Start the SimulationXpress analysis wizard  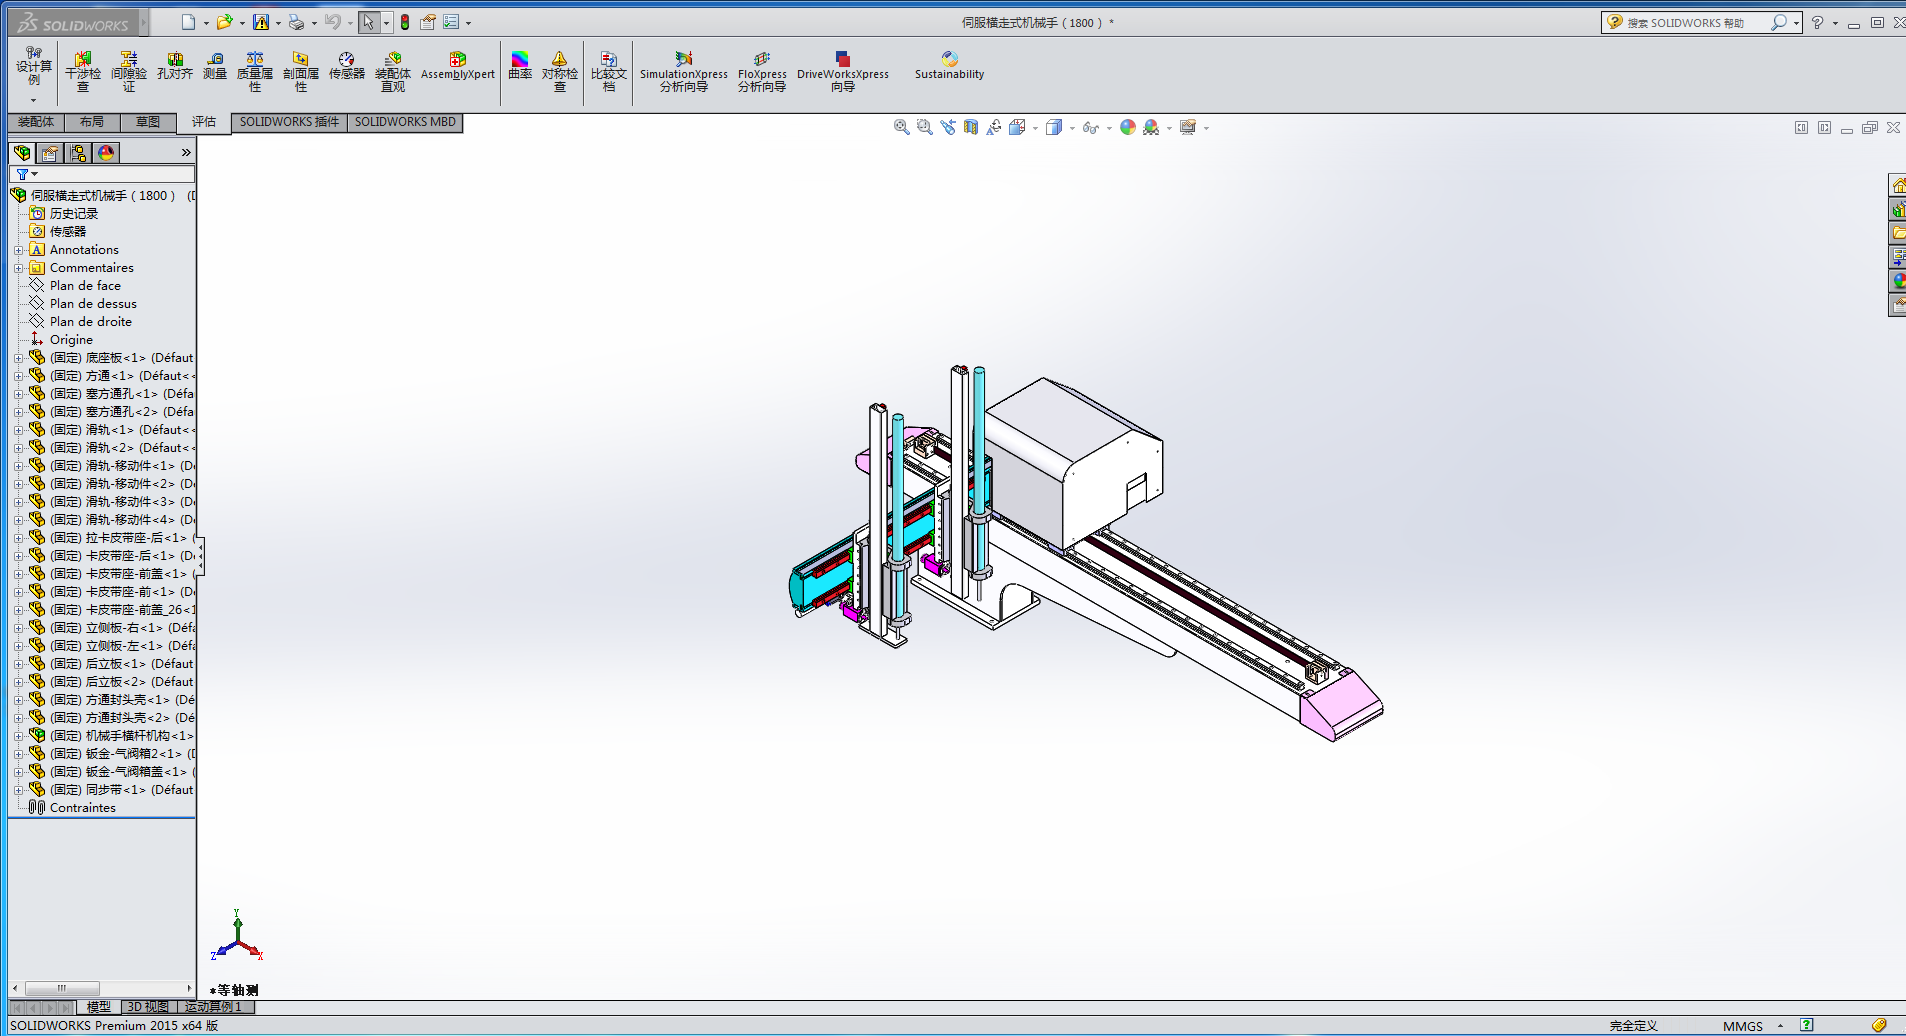coord(684,72)
